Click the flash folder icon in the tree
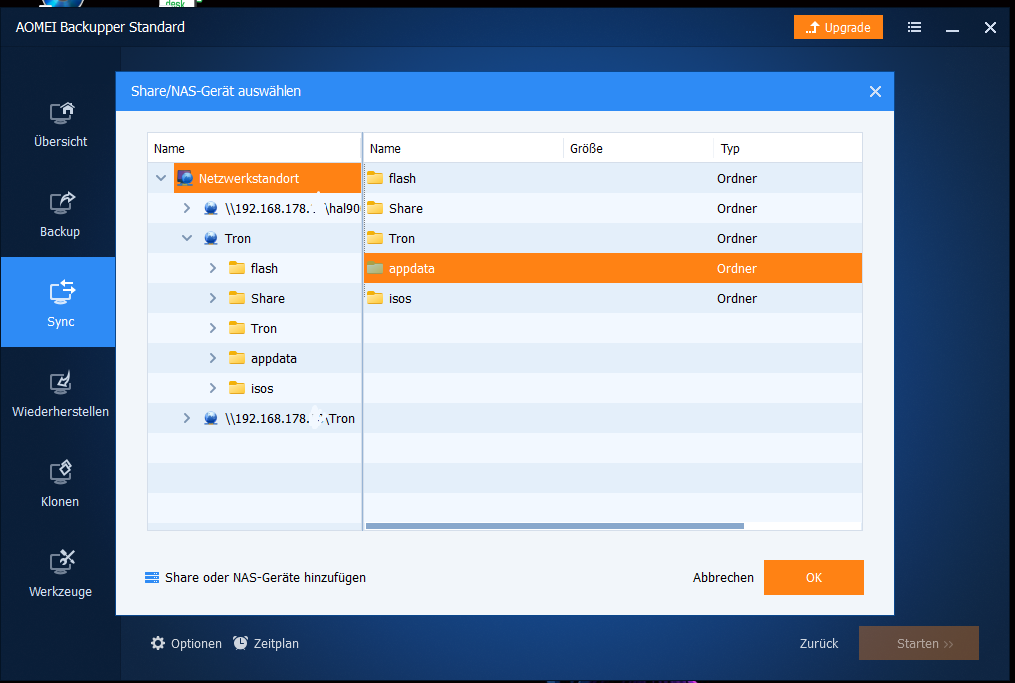 tap(237, 268)
